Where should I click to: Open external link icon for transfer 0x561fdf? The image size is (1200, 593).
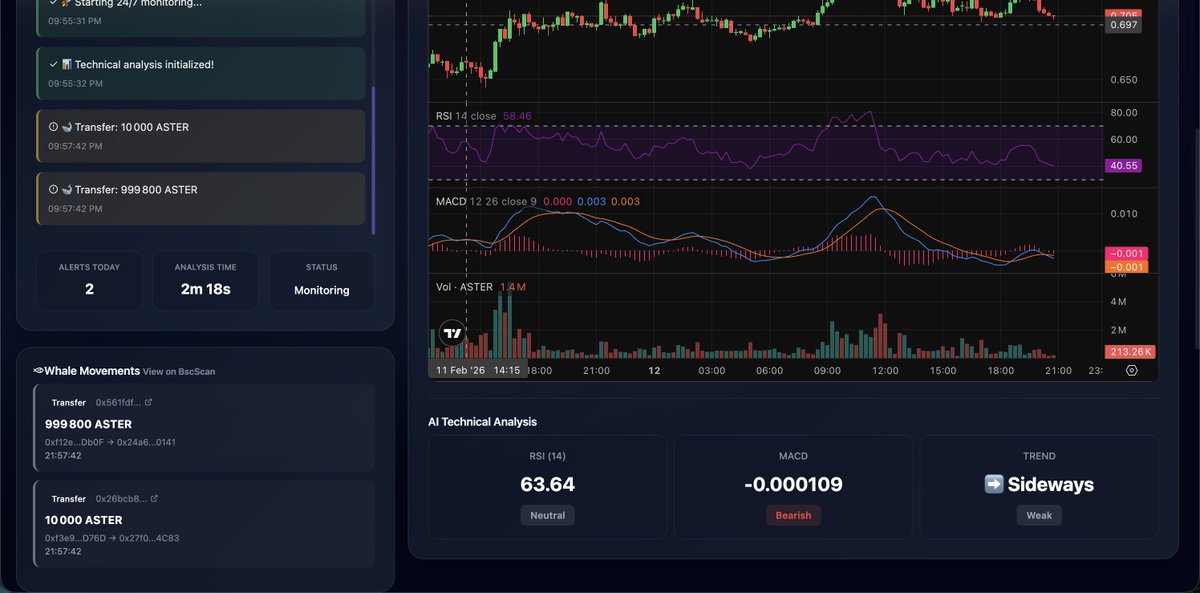pyautogui.click(x=148, y=402)
